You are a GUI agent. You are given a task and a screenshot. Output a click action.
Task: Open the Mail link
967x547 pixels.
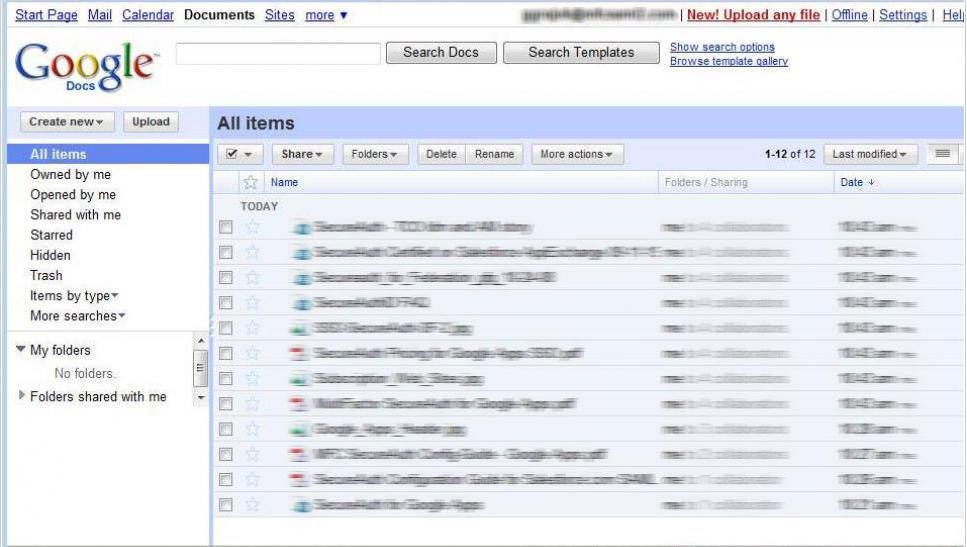[x=100, y=15]
